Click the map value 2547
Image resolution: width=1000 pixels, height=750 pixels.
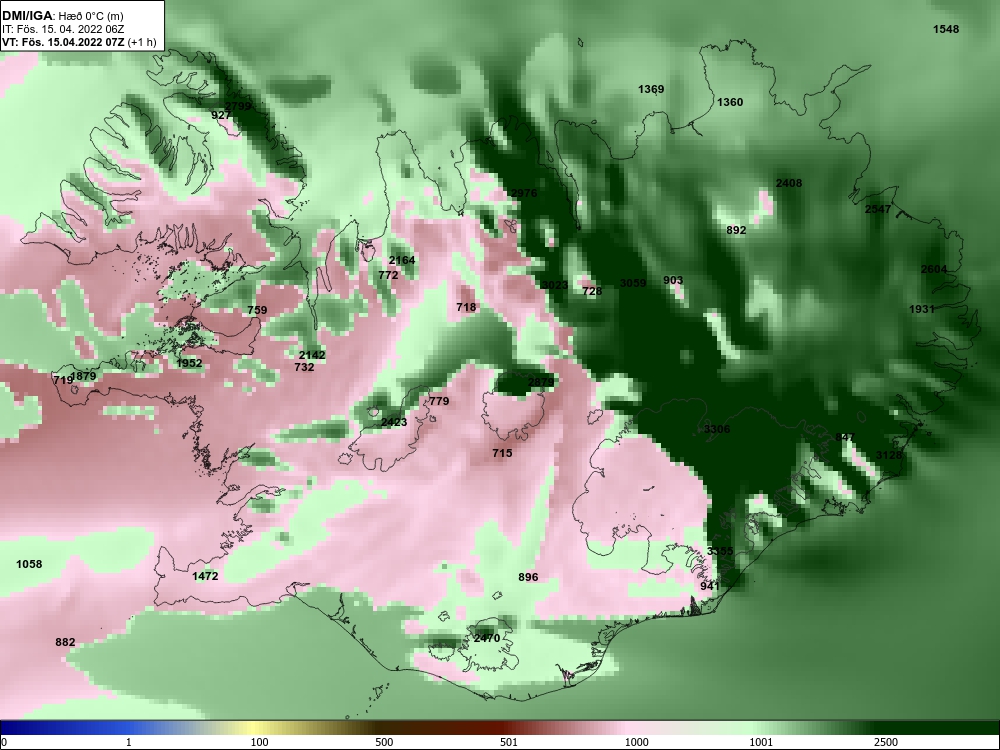click(x=878, y=209)
